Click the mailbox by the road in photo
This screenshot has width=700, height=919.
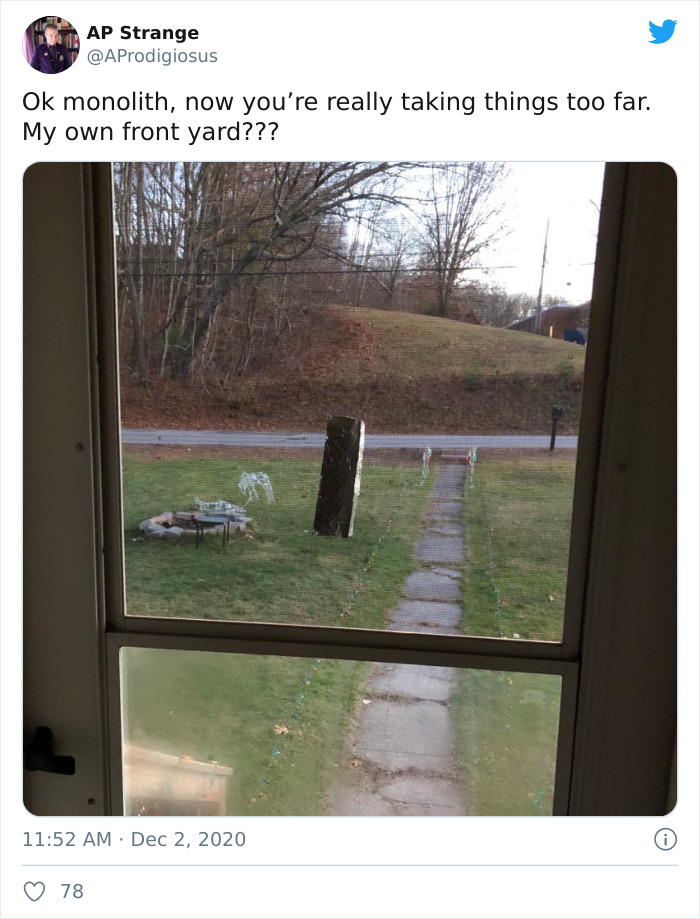[555, 427]
